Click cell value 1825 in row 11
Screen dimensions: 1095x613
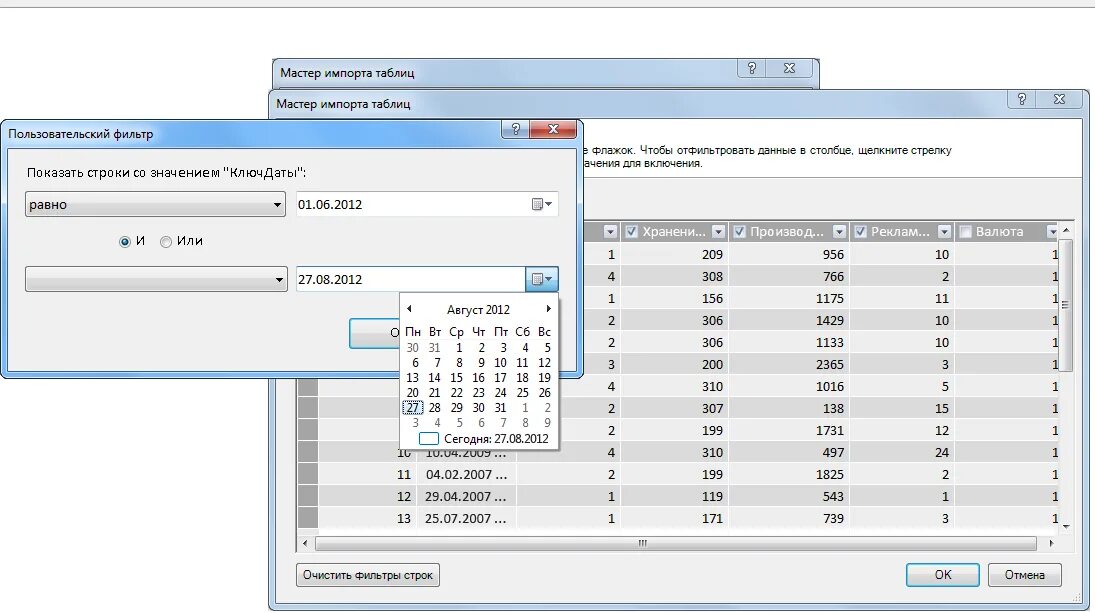click(789, 475)
